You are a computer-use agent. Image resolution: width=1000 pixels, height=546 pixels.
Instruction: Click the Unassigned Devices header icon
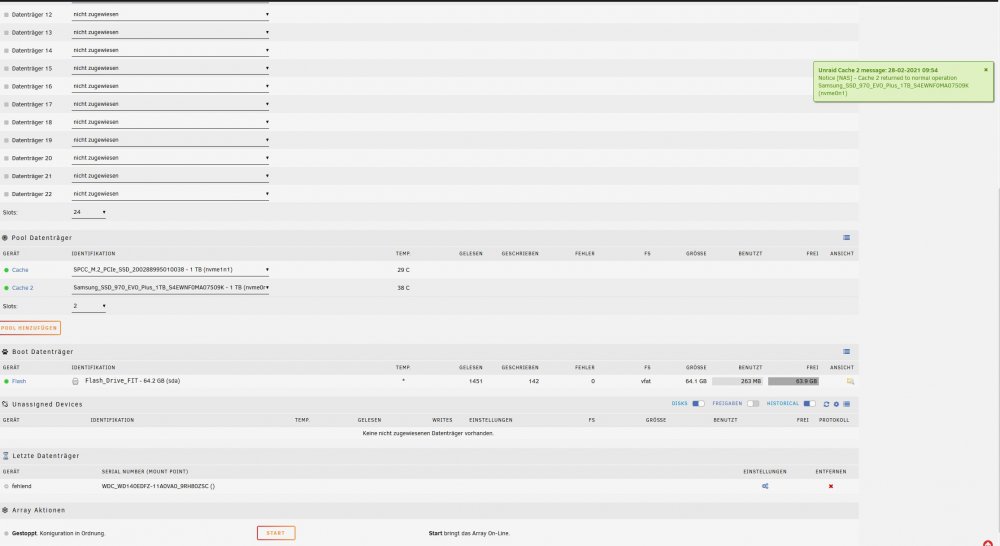pos(5,404)
